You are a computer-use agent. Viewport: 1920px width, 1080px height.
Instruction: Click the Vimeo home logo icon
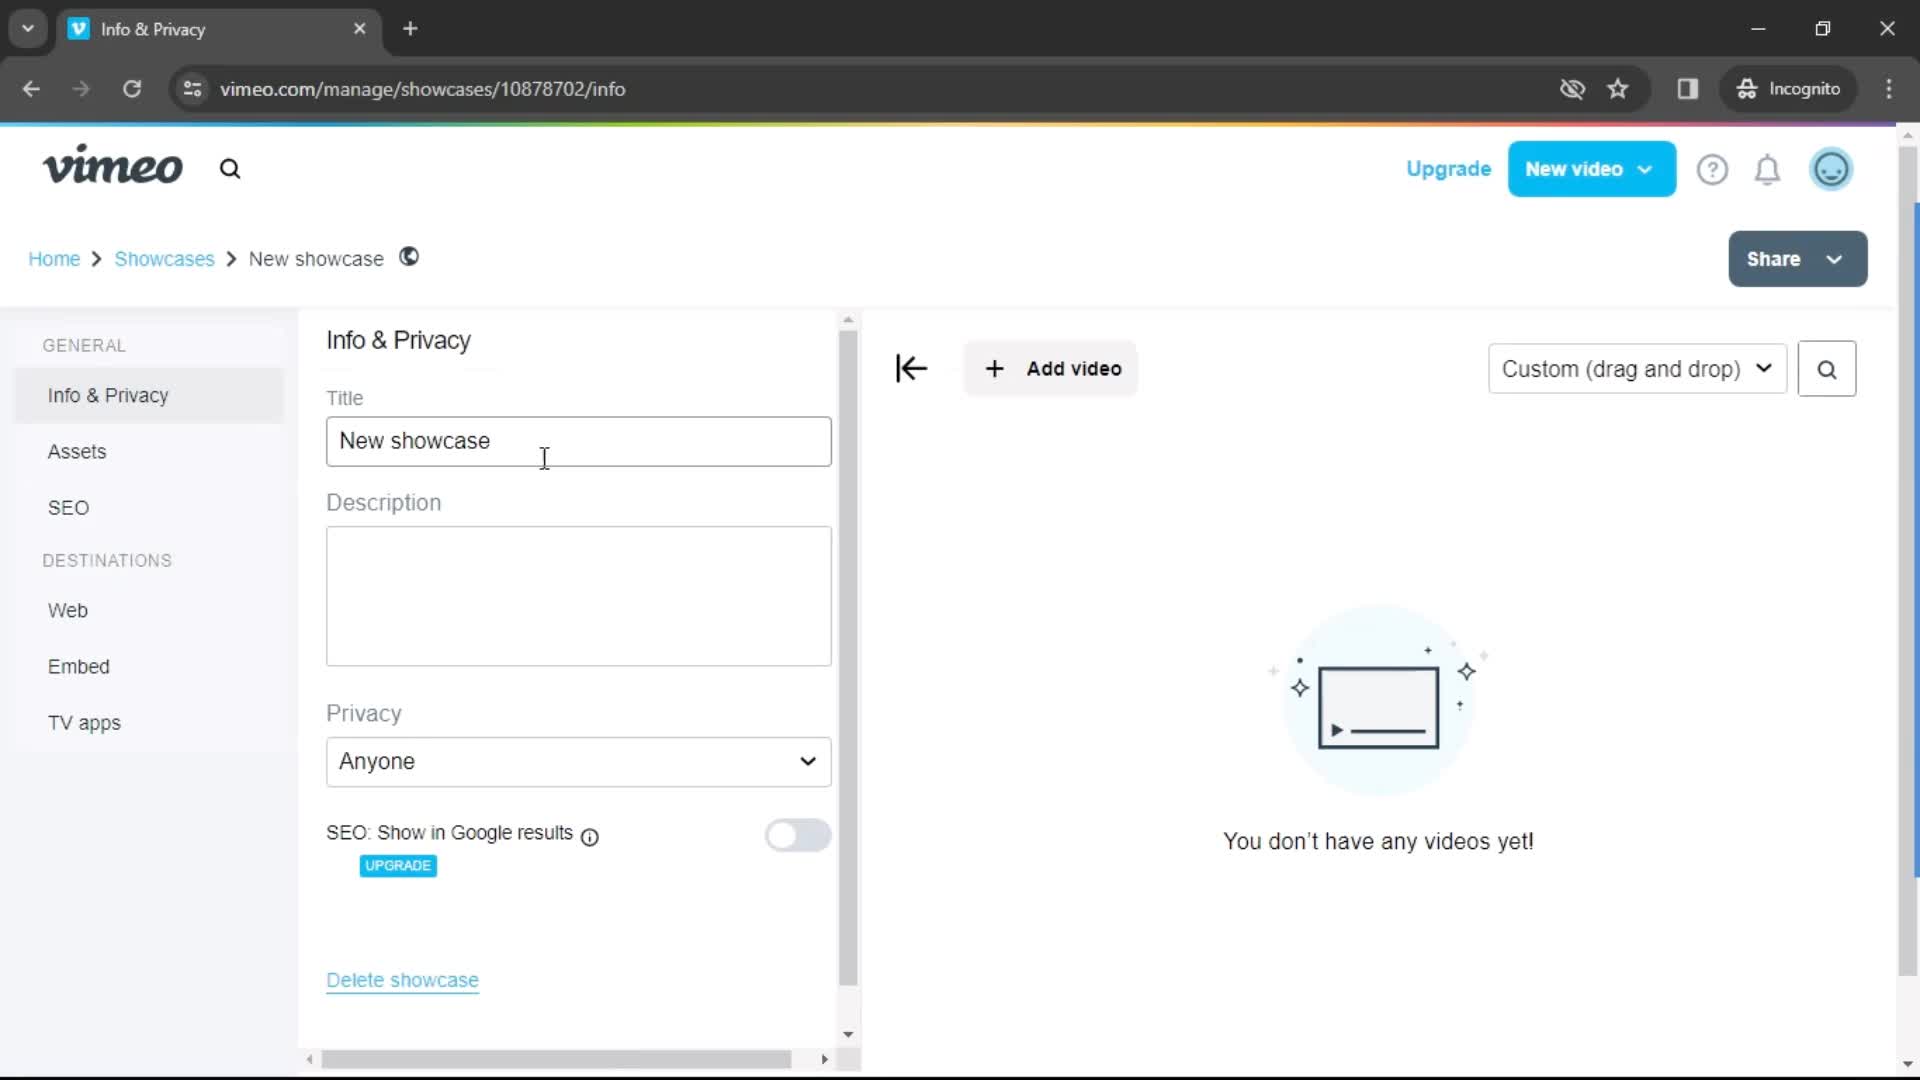pyautogui.click(x=112, y=169)
